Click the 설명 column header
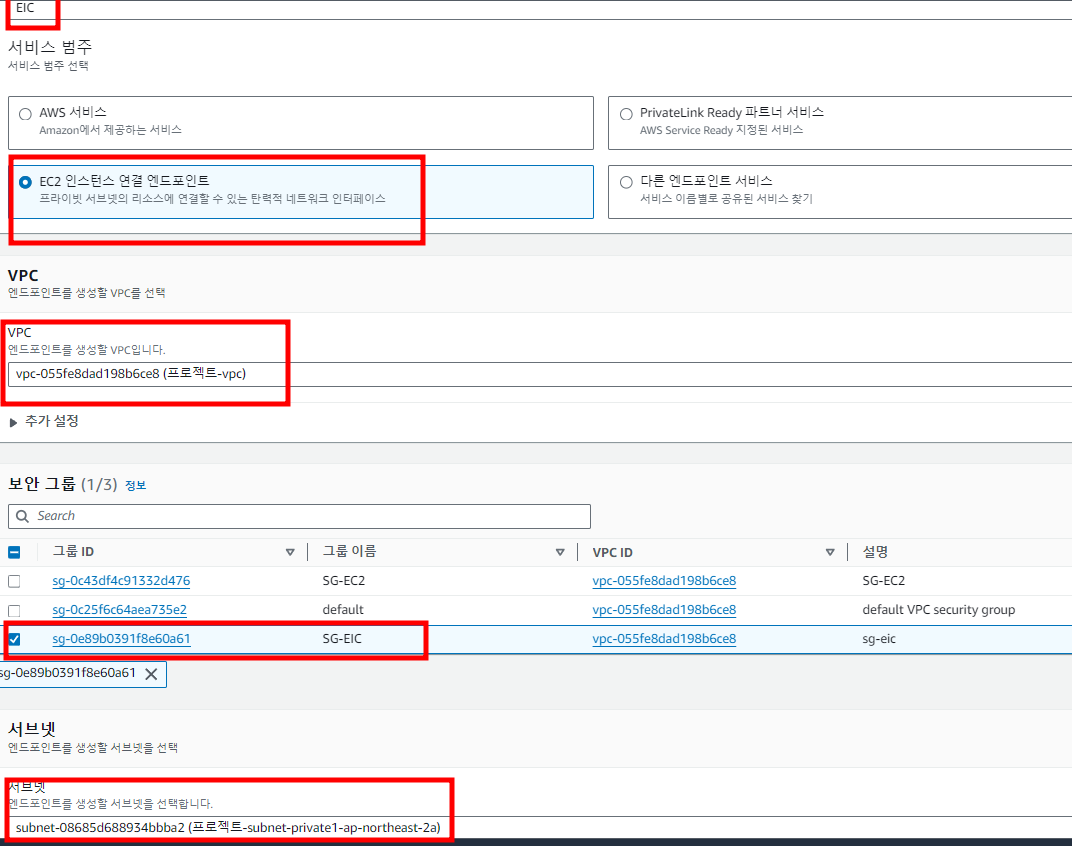The height and width of the screenshot is (846, 1072). pos(875,552)
